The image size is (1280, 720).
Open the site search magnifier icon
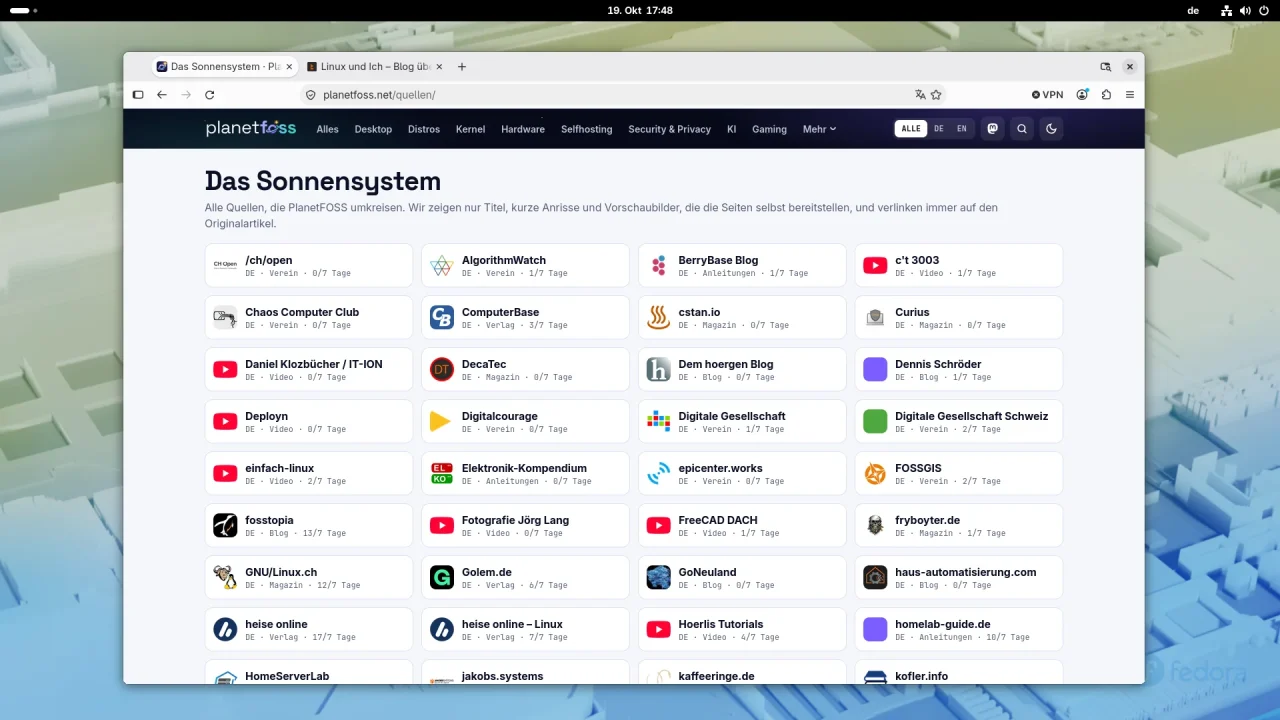pos(1022,129)
